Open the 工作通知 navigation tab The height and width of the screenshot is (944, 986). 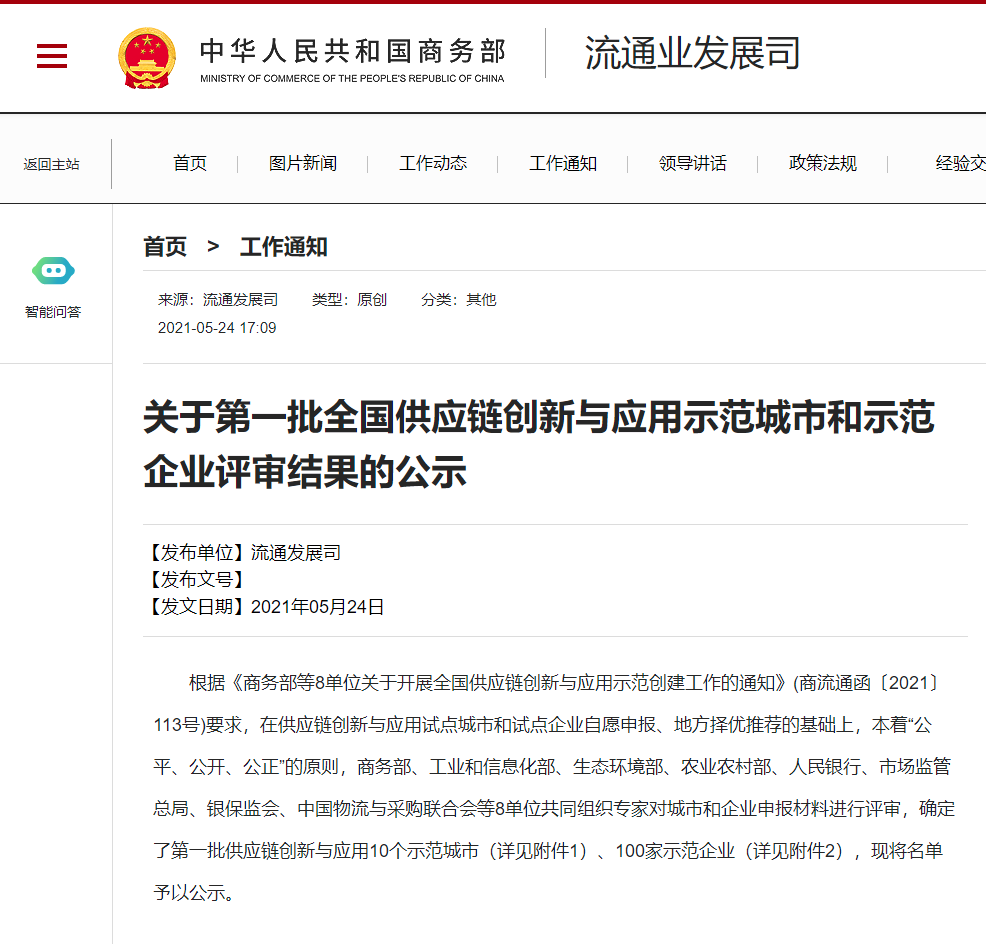tap(563, 164)
